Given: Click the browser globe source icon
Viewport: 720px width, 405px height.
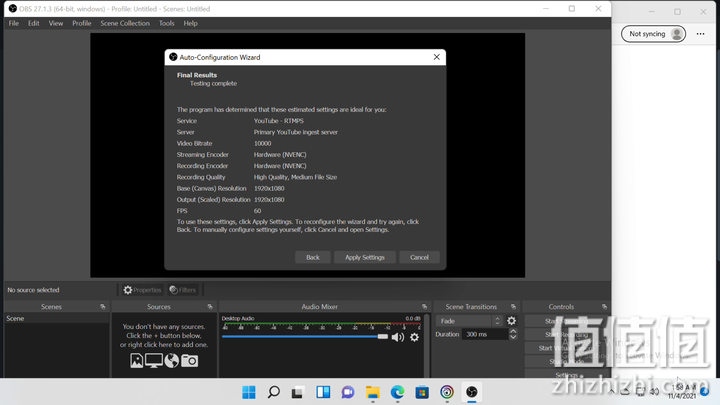Looking at the screenshot, I should tap(172, 360).
